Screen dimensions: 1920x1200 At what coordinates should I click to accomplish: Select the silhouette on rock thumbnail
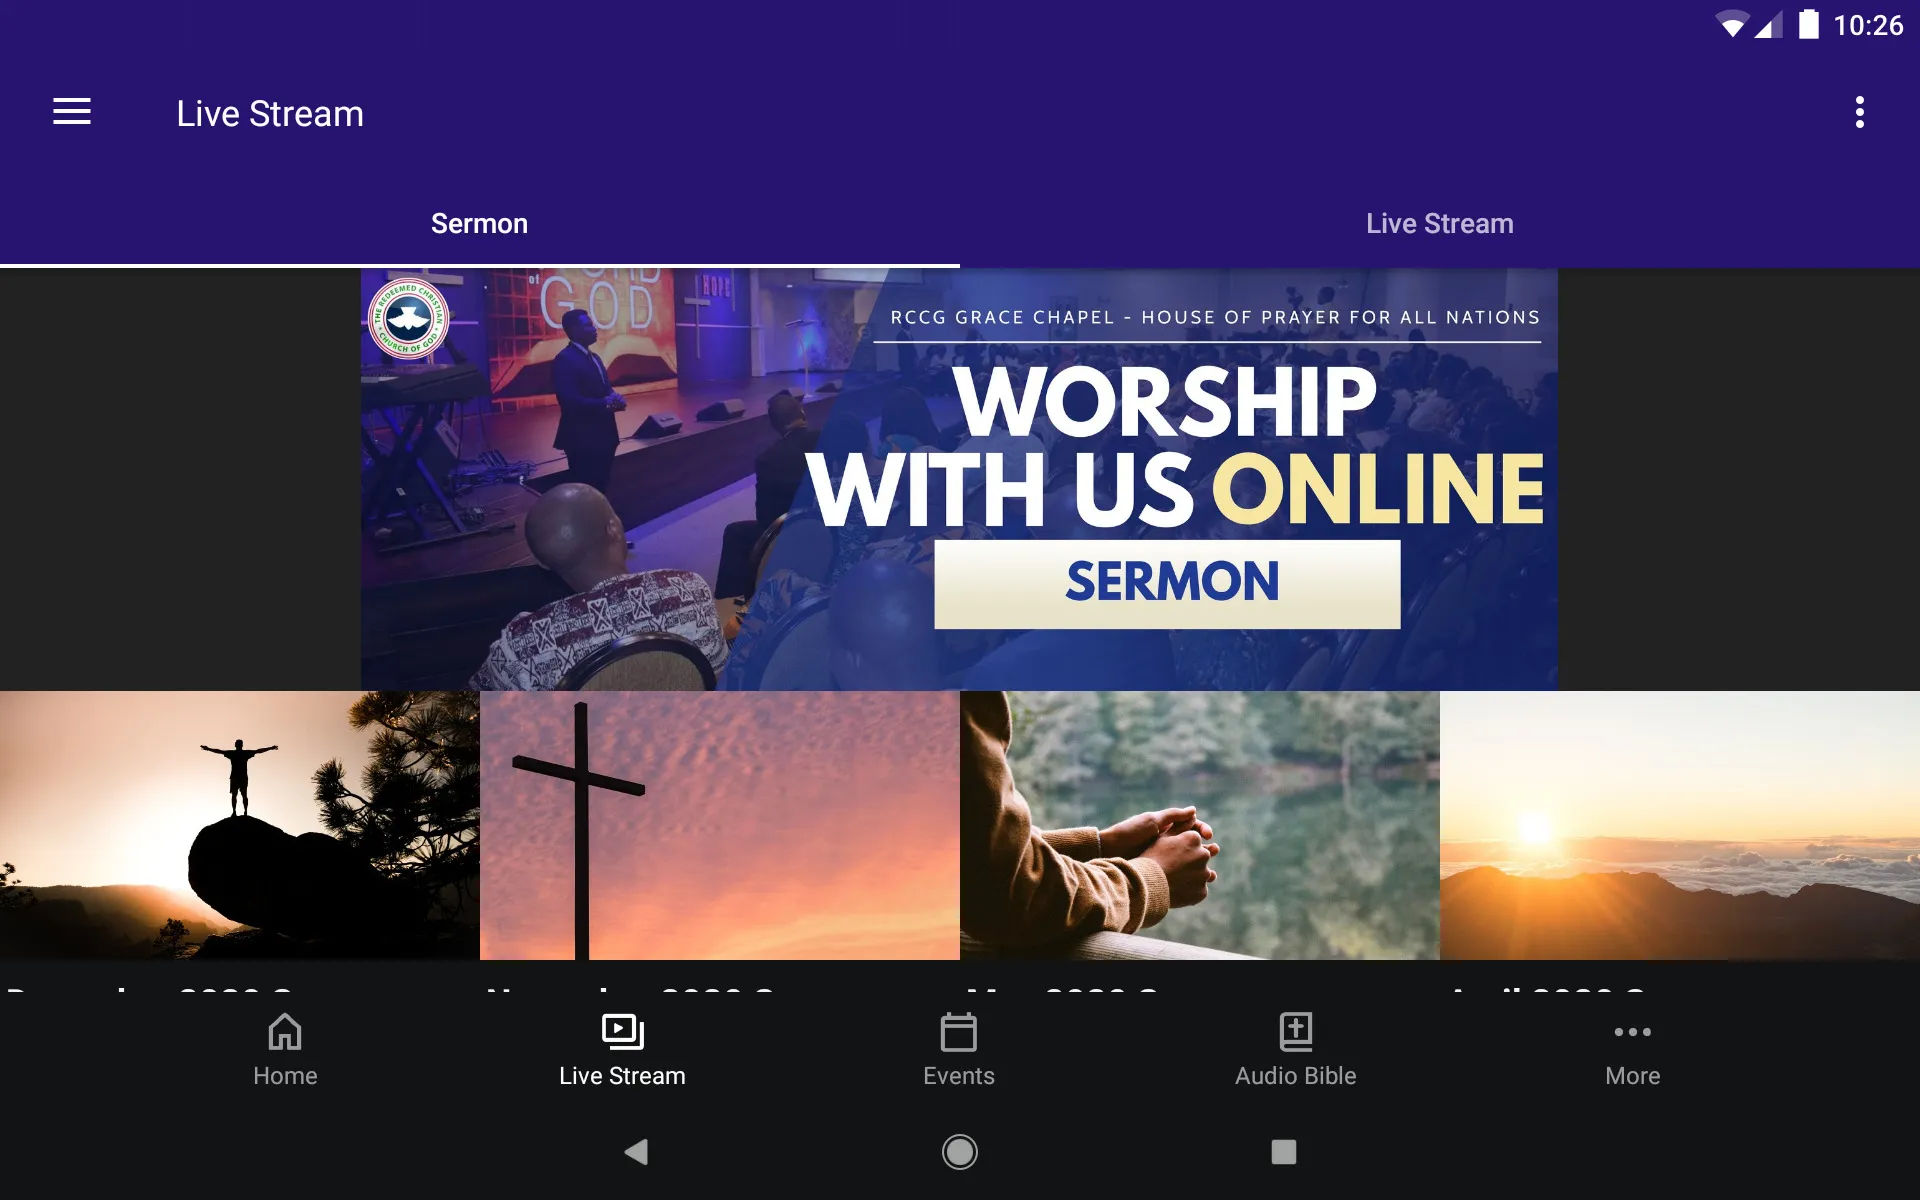(239, 827)
